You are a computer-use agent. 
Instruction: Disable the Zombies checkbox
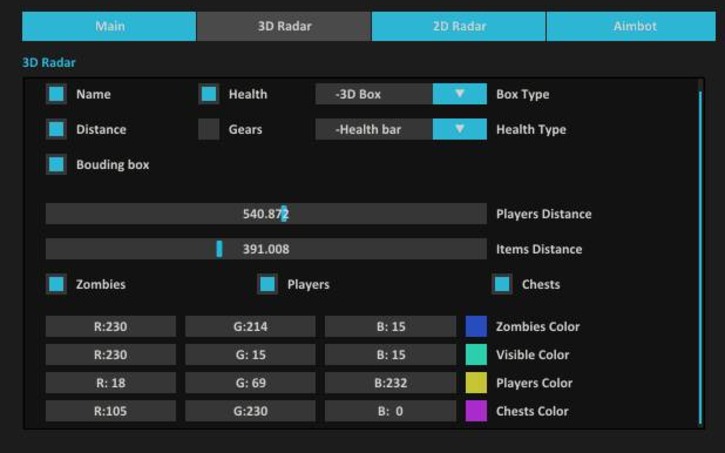56,284
